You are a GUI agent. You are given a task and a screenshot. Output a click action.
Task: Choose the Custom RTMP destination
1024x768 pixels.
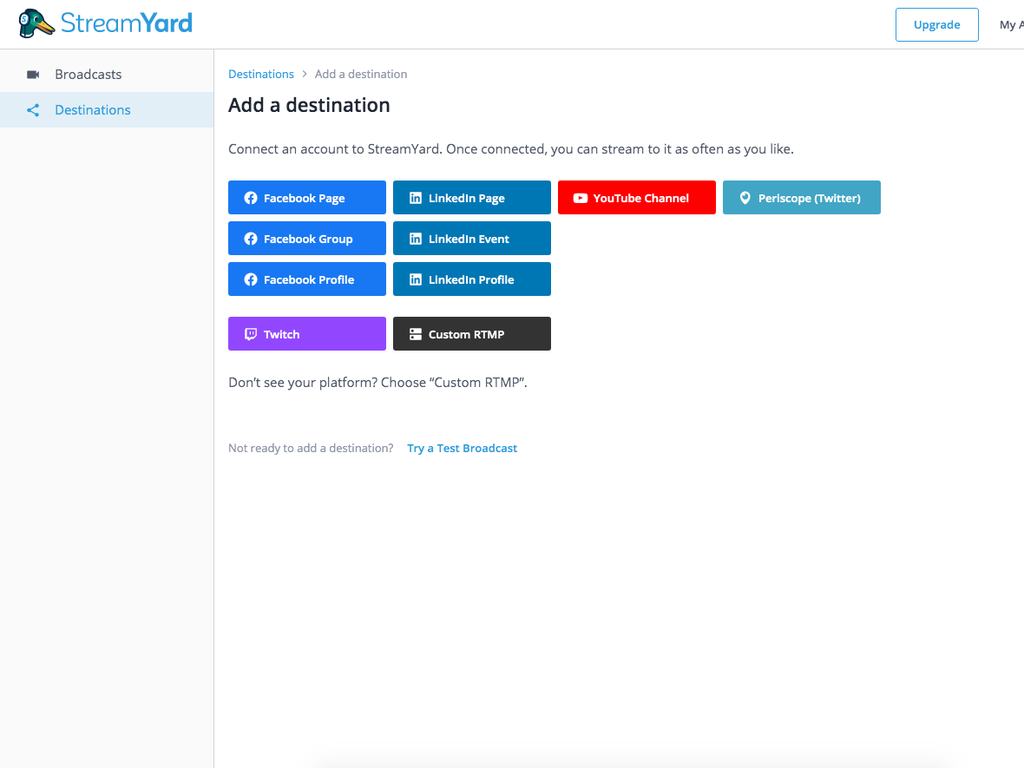[x=472, y=334]
